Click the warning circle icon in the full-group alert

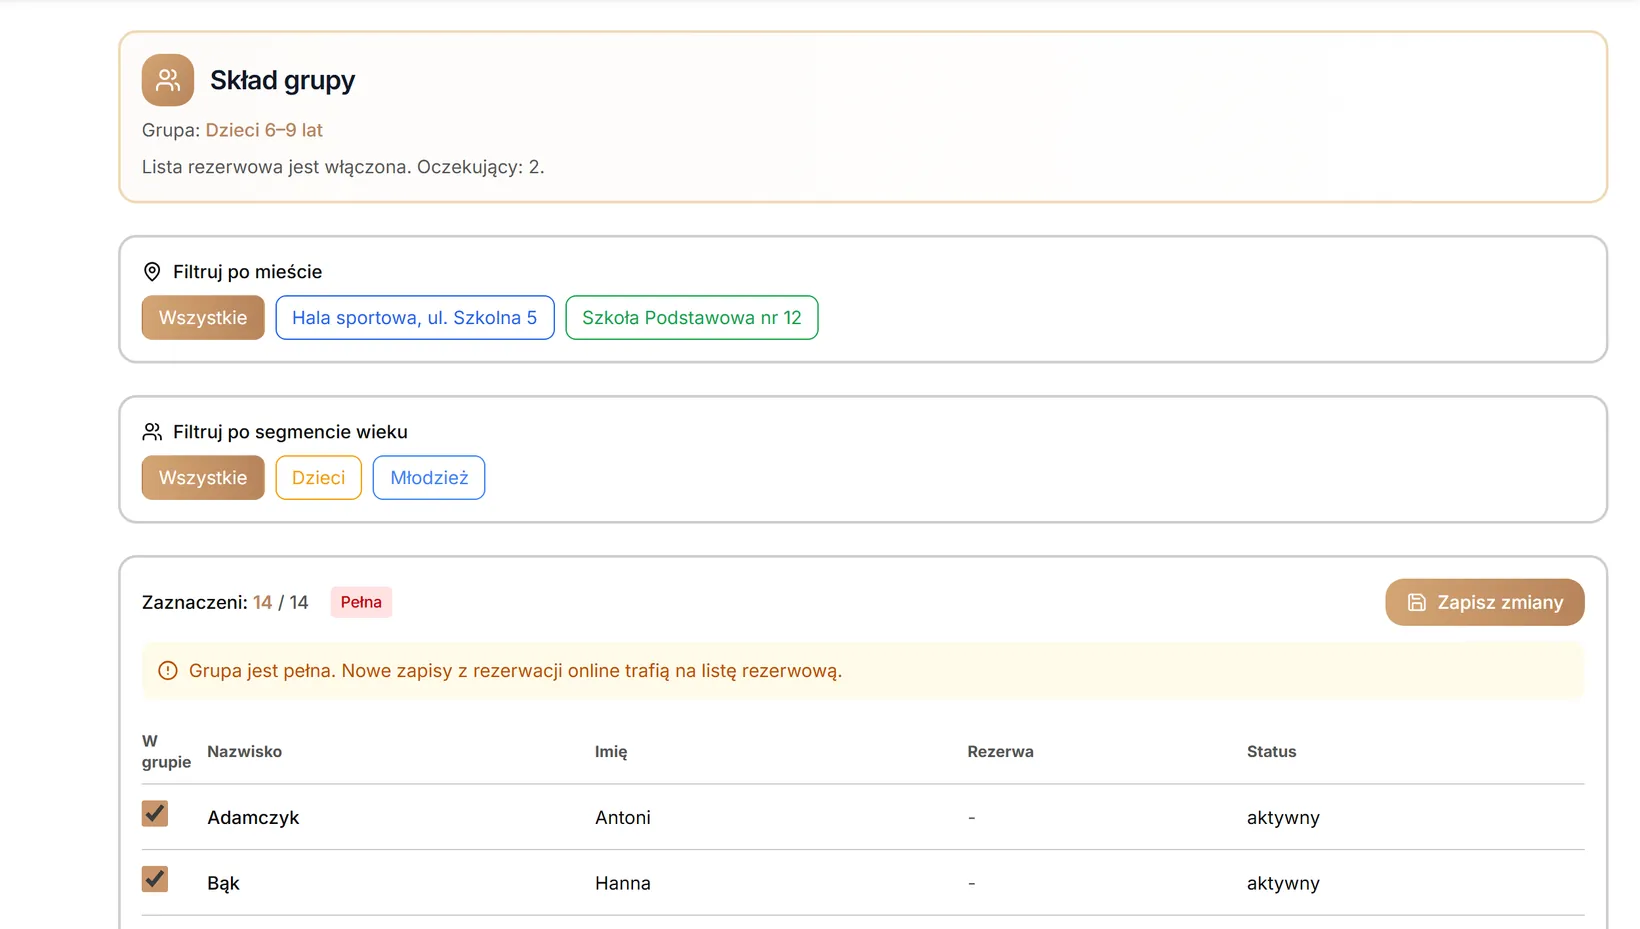click(x=168, y=671)
